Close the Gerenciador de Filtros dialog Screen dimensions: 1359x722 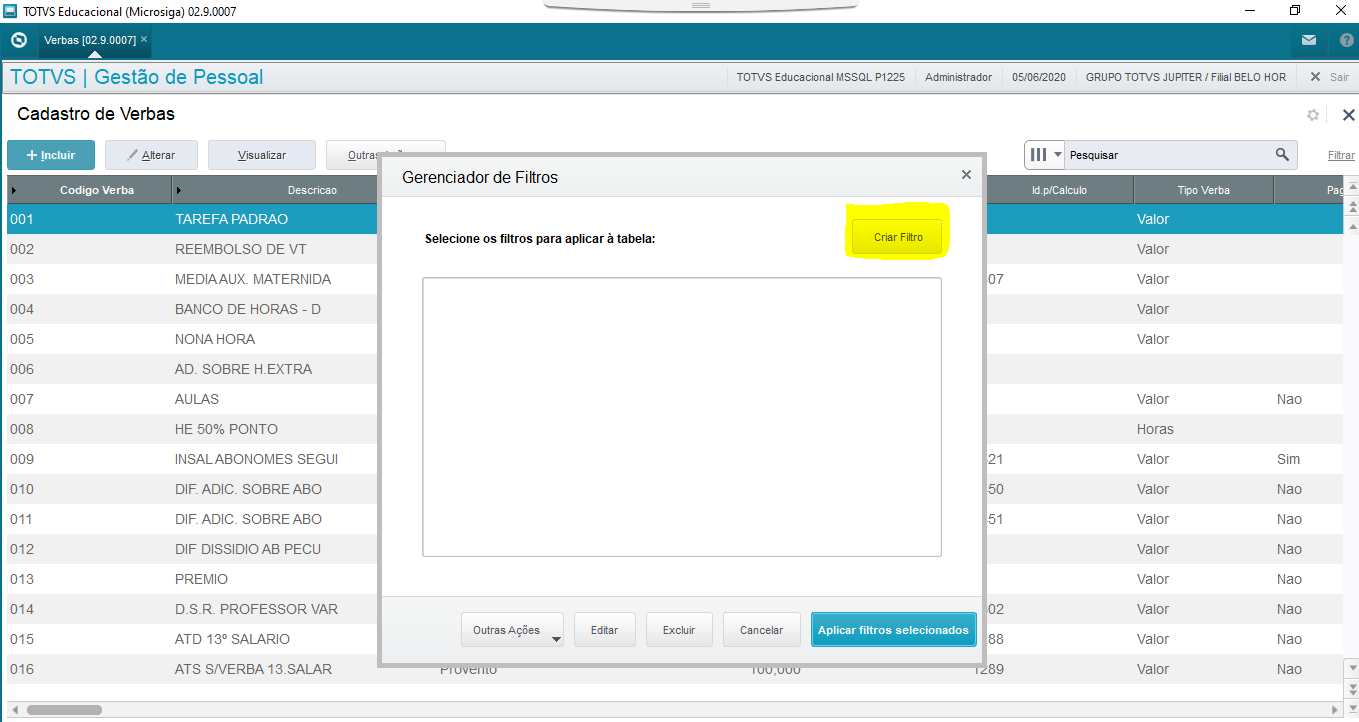click(x=966, y=174)
